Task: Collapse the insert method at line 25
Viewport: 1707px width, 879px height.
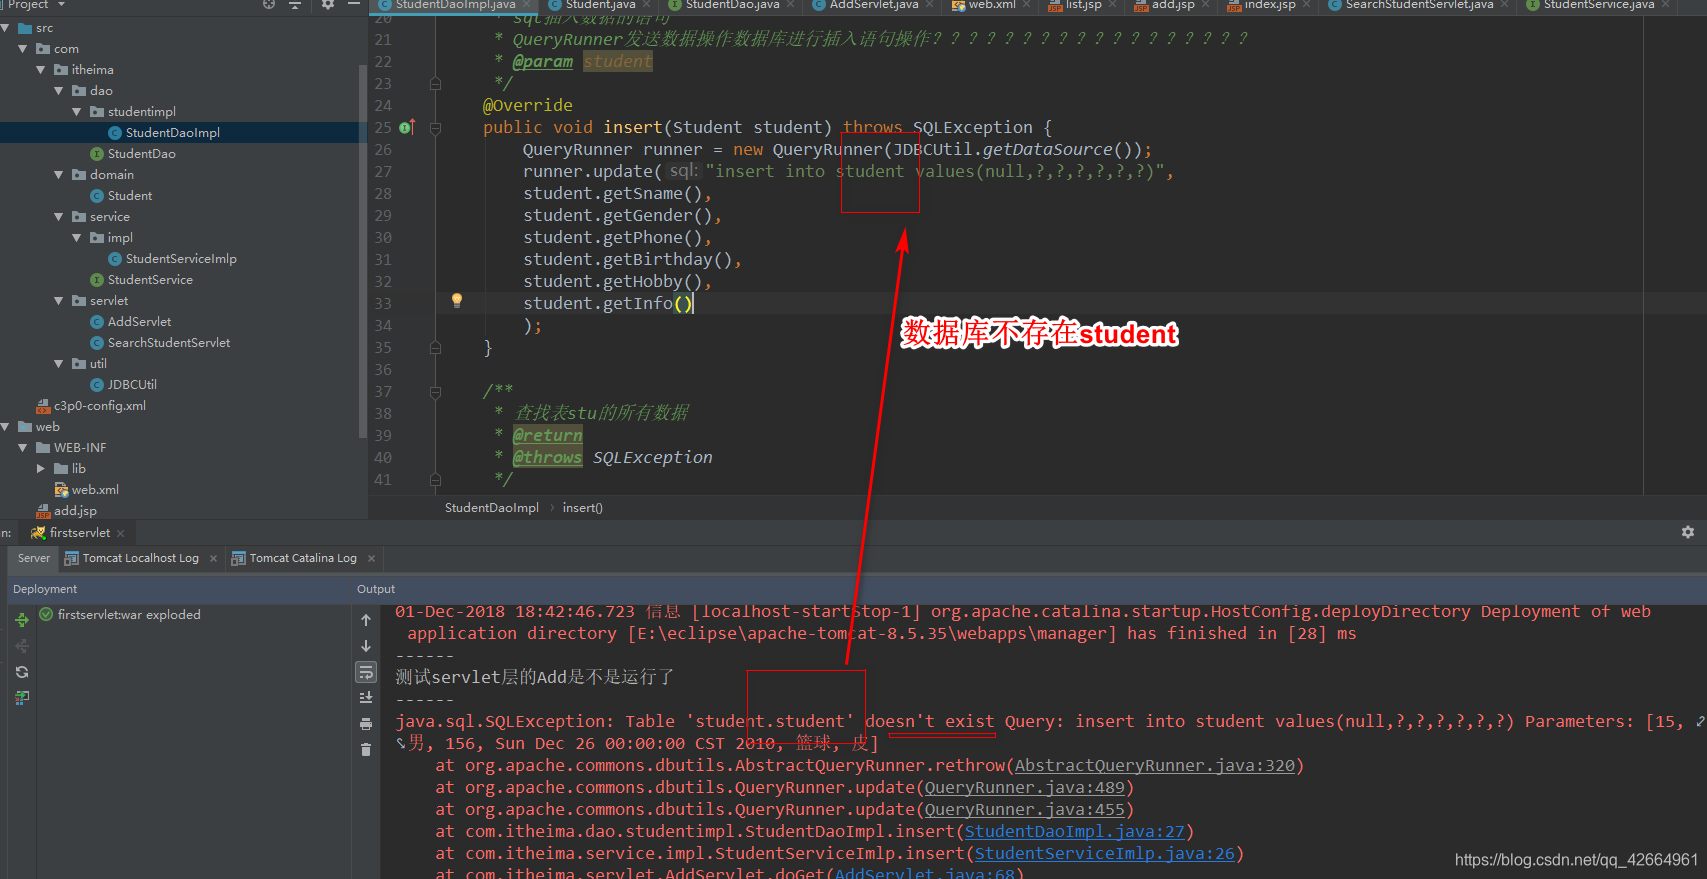Action: click(435, 128)
